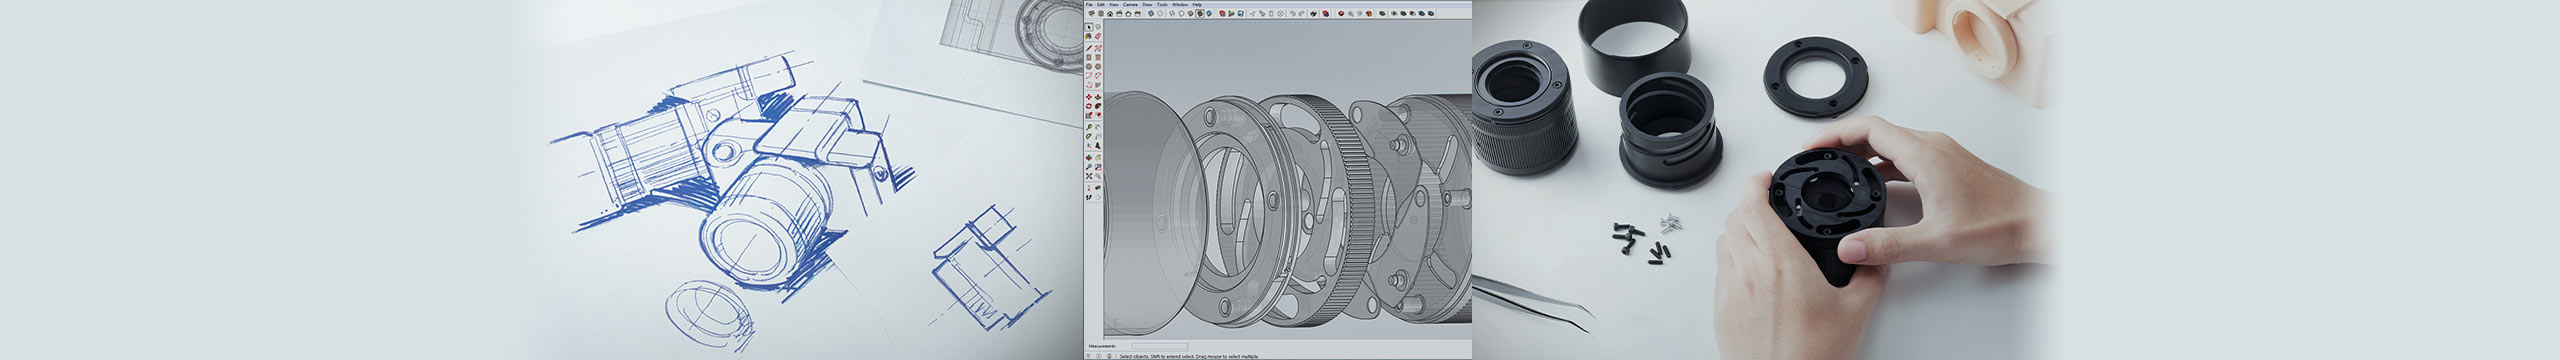Open the Window menu
Viewport: 2560px width, 360px height.
1180,5
